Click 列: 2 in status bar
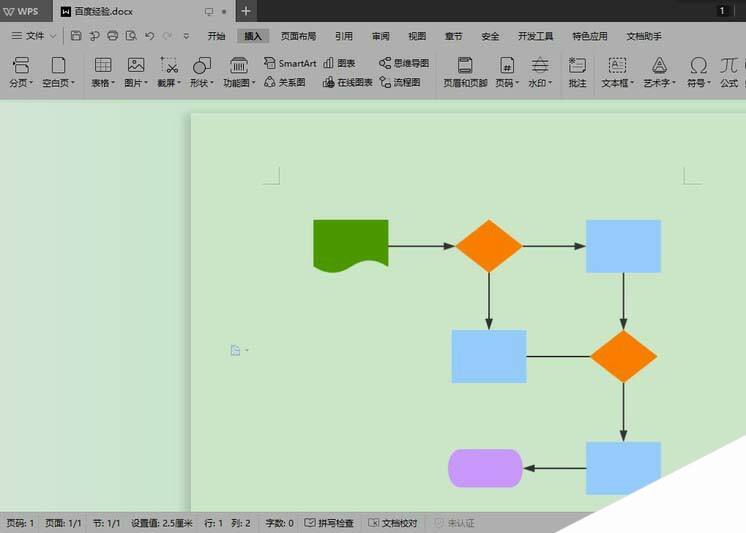746x533 pixels. (241, 523)
